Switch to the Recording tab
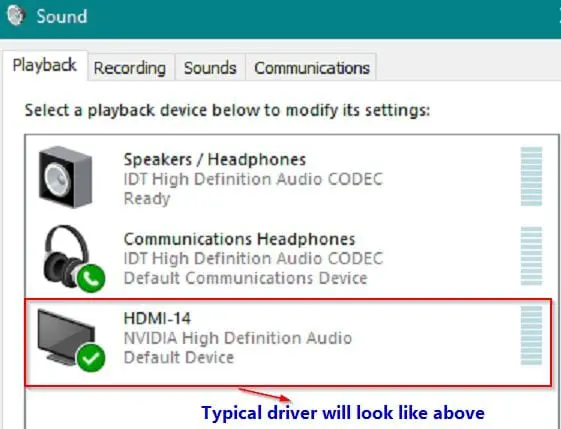The width and height of the screenshot is (561, 429). click(130, 68)
